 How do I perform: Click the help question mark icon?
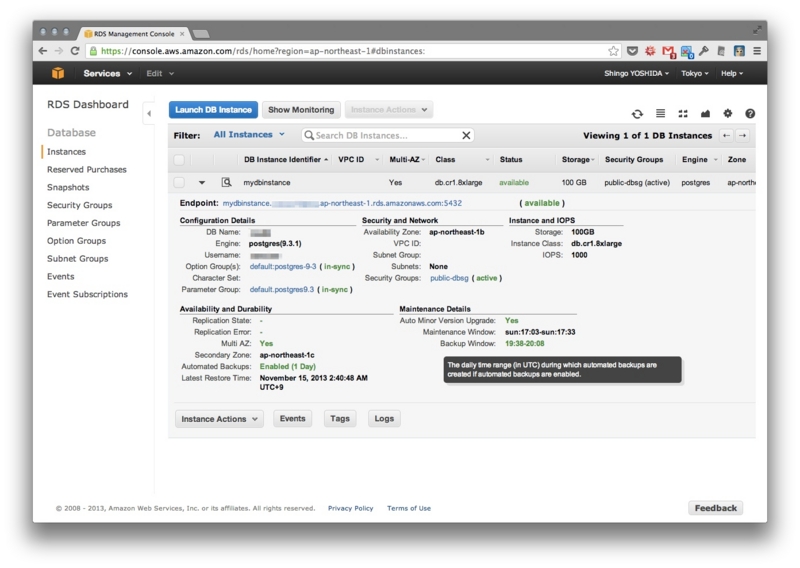[x=750, y=113]
